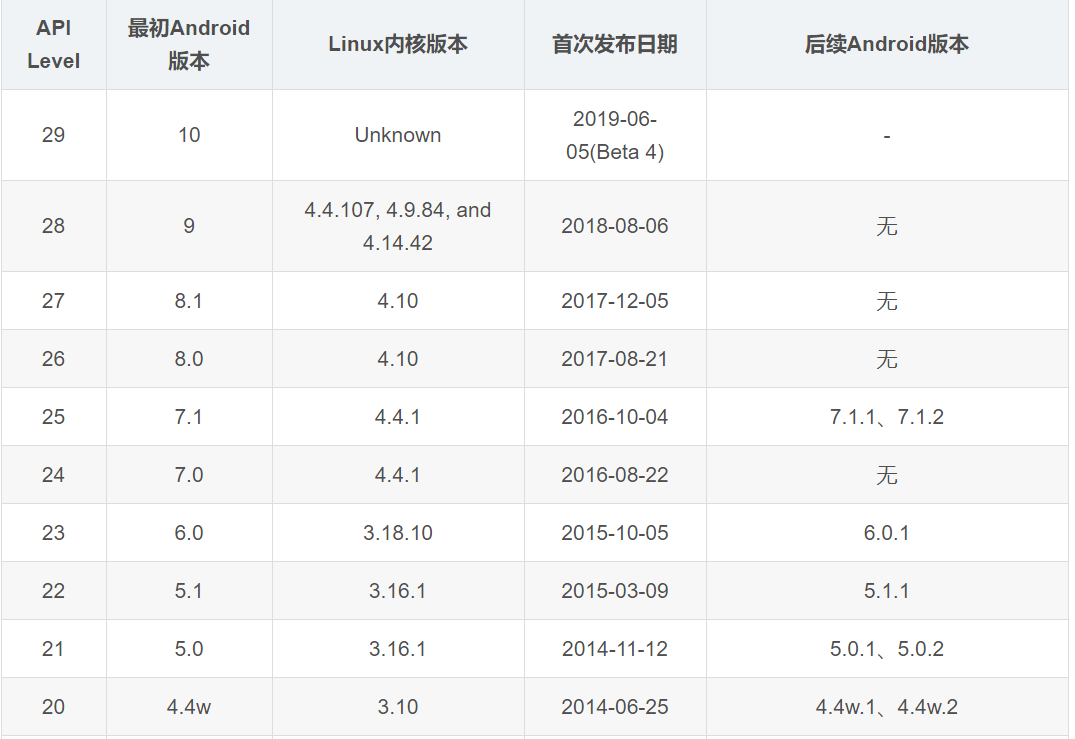Click the 5.1.1 subsequent version cell
This screenshot has width=1075, height=739.
(887, 591)
